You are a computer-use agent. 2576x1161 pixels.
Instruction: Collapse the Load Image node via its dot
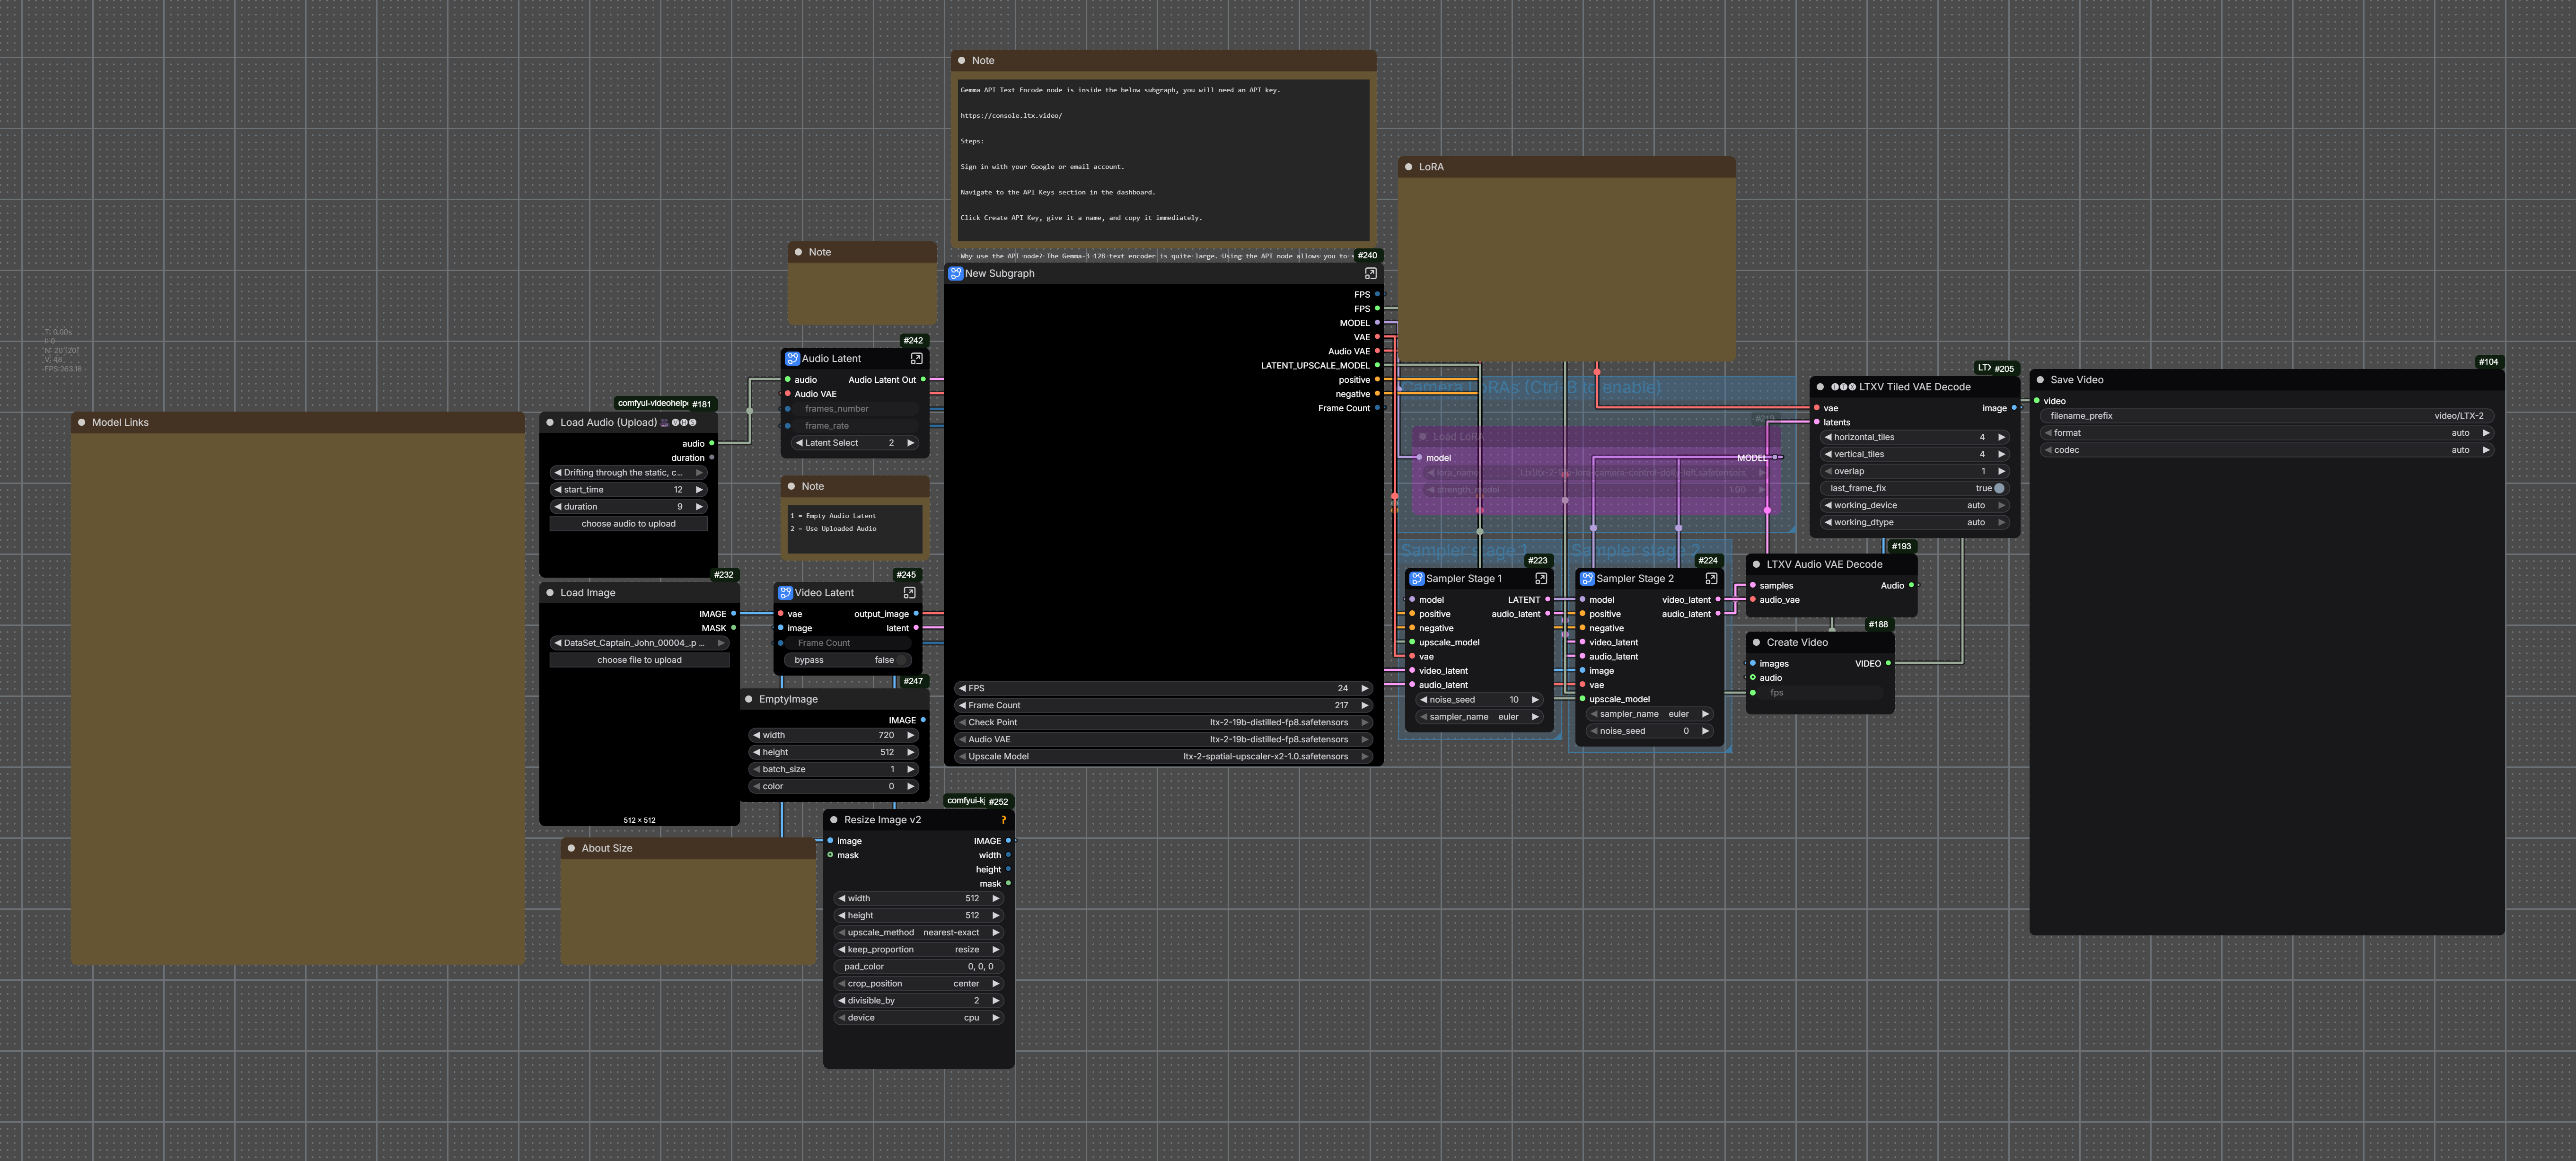(x=550, y=592)
